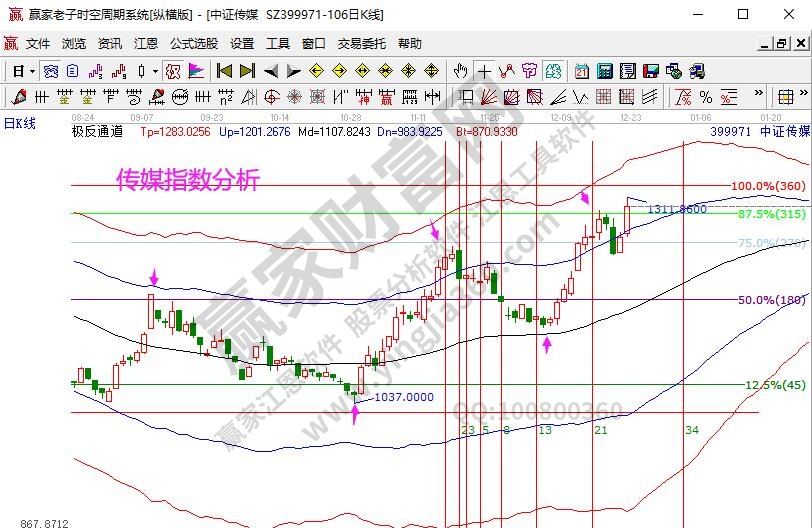Image resolution: width=812 pixels, height=528 pixels.
Task: Open the 日 period dropdown arrow
Action: pyautogui.click(x=32, y=71)
